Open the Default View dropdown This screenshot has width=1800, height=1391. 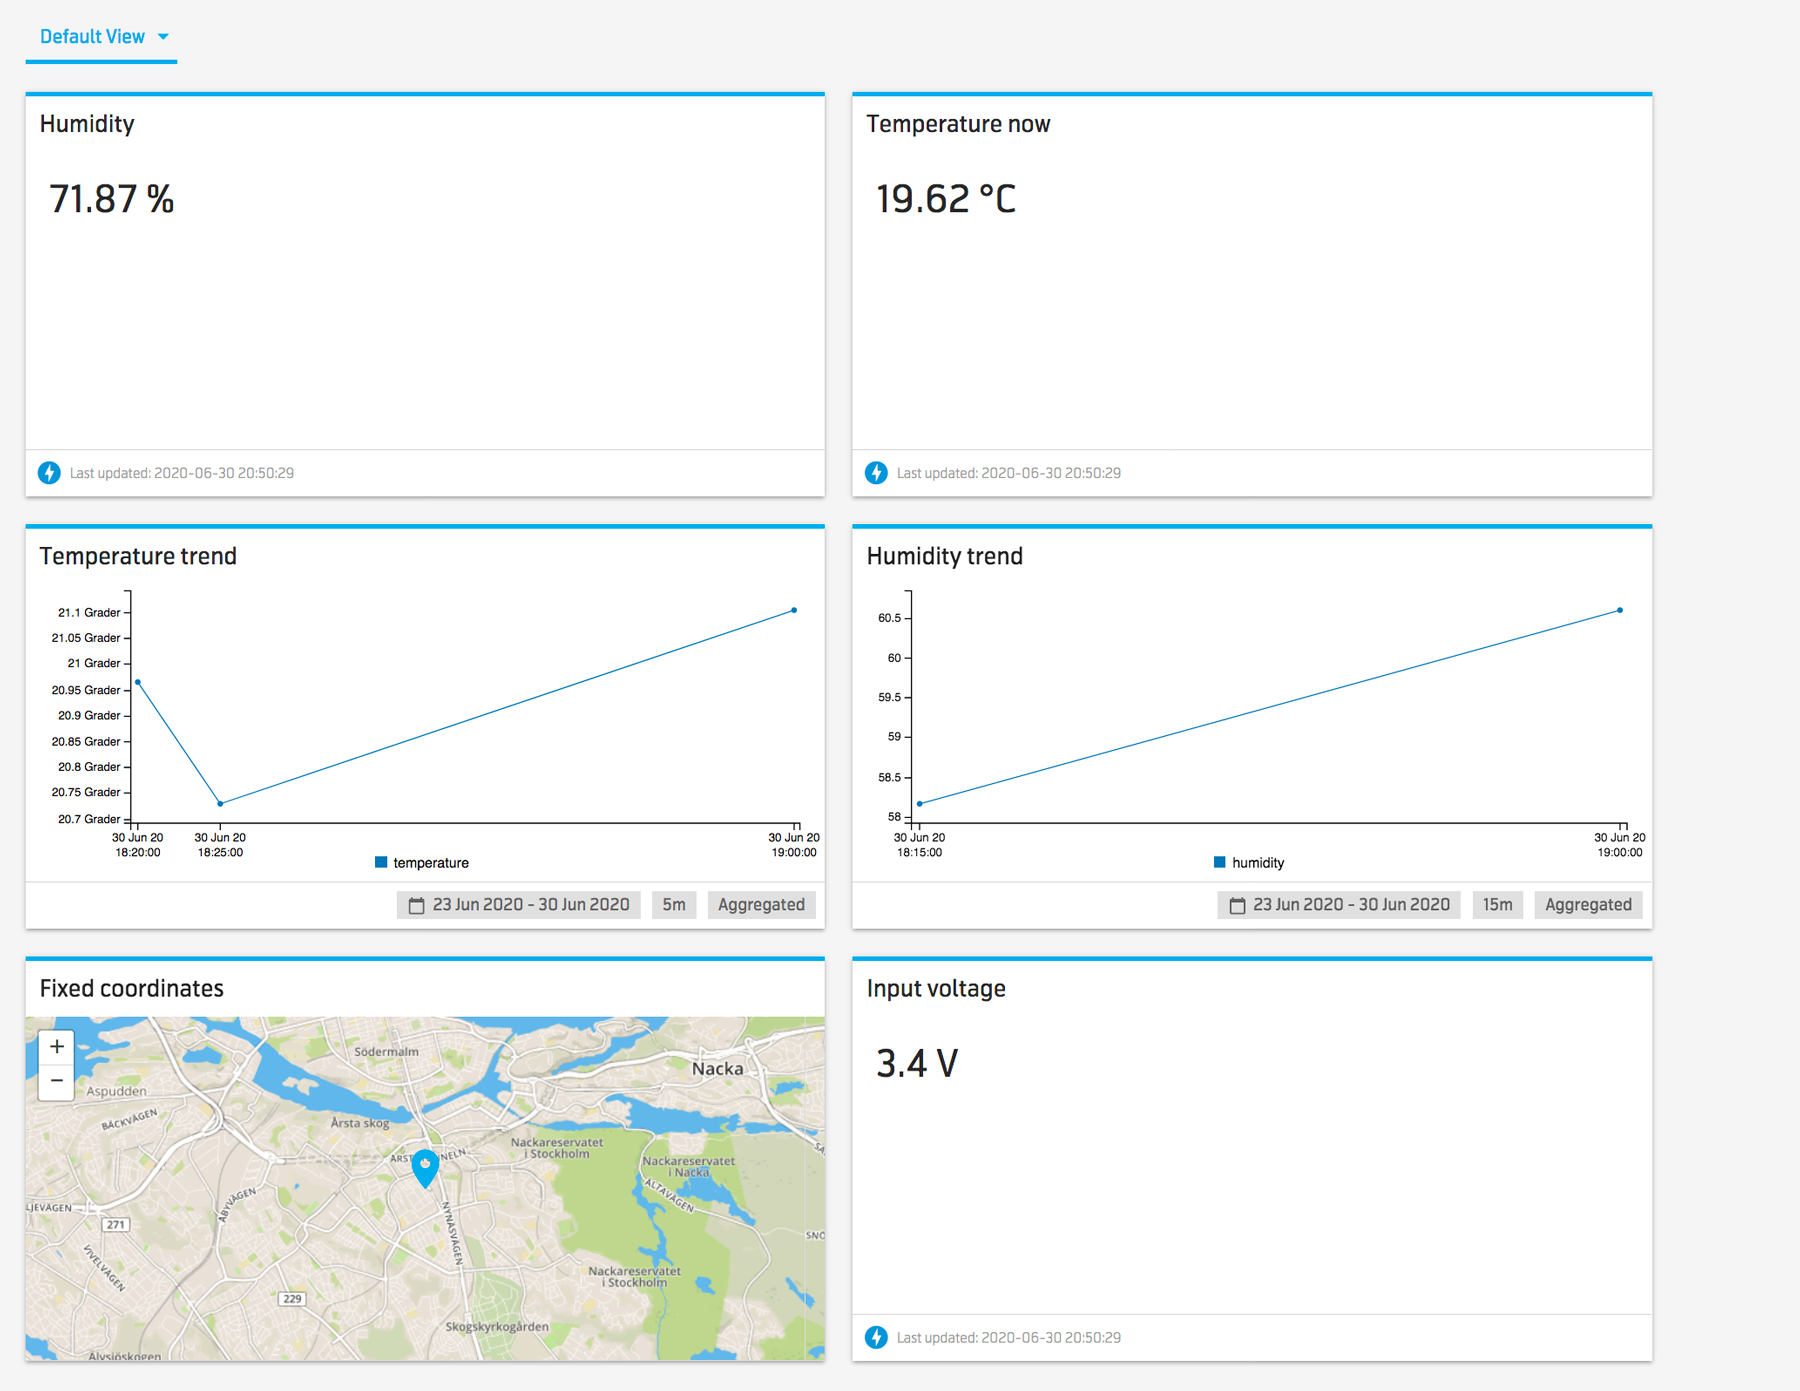[103, 37]
